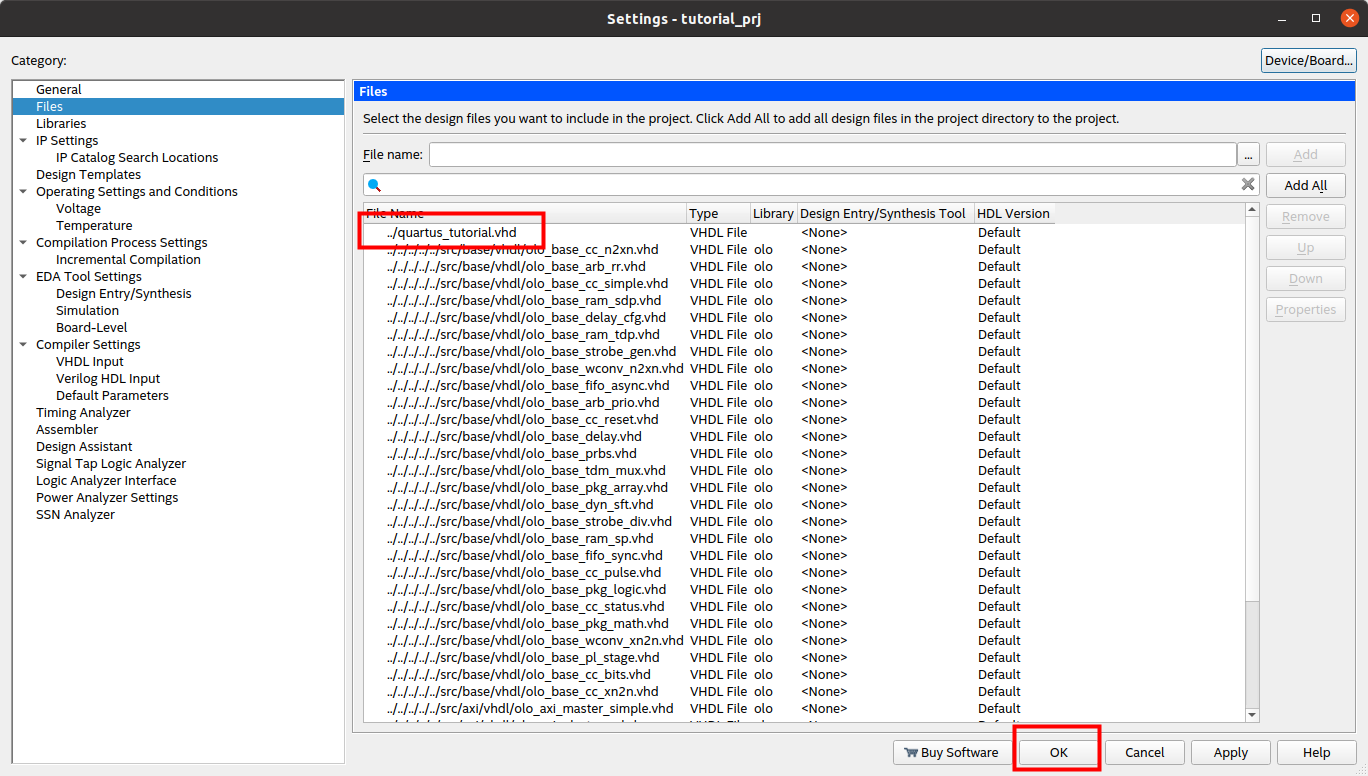Select the olo_axi_master_simple.vhd row
Viewport: 1368px width, 776px height.
[804, 709]
